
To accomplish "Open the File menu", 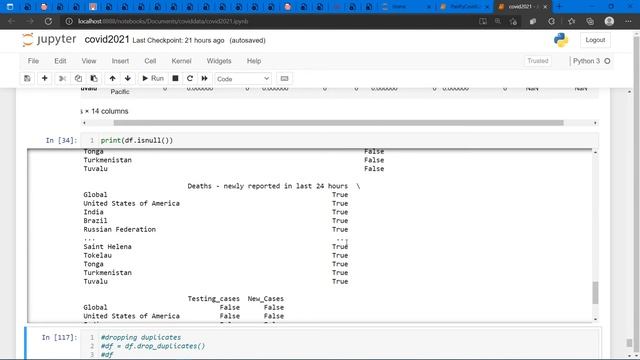I will (33, 61).
